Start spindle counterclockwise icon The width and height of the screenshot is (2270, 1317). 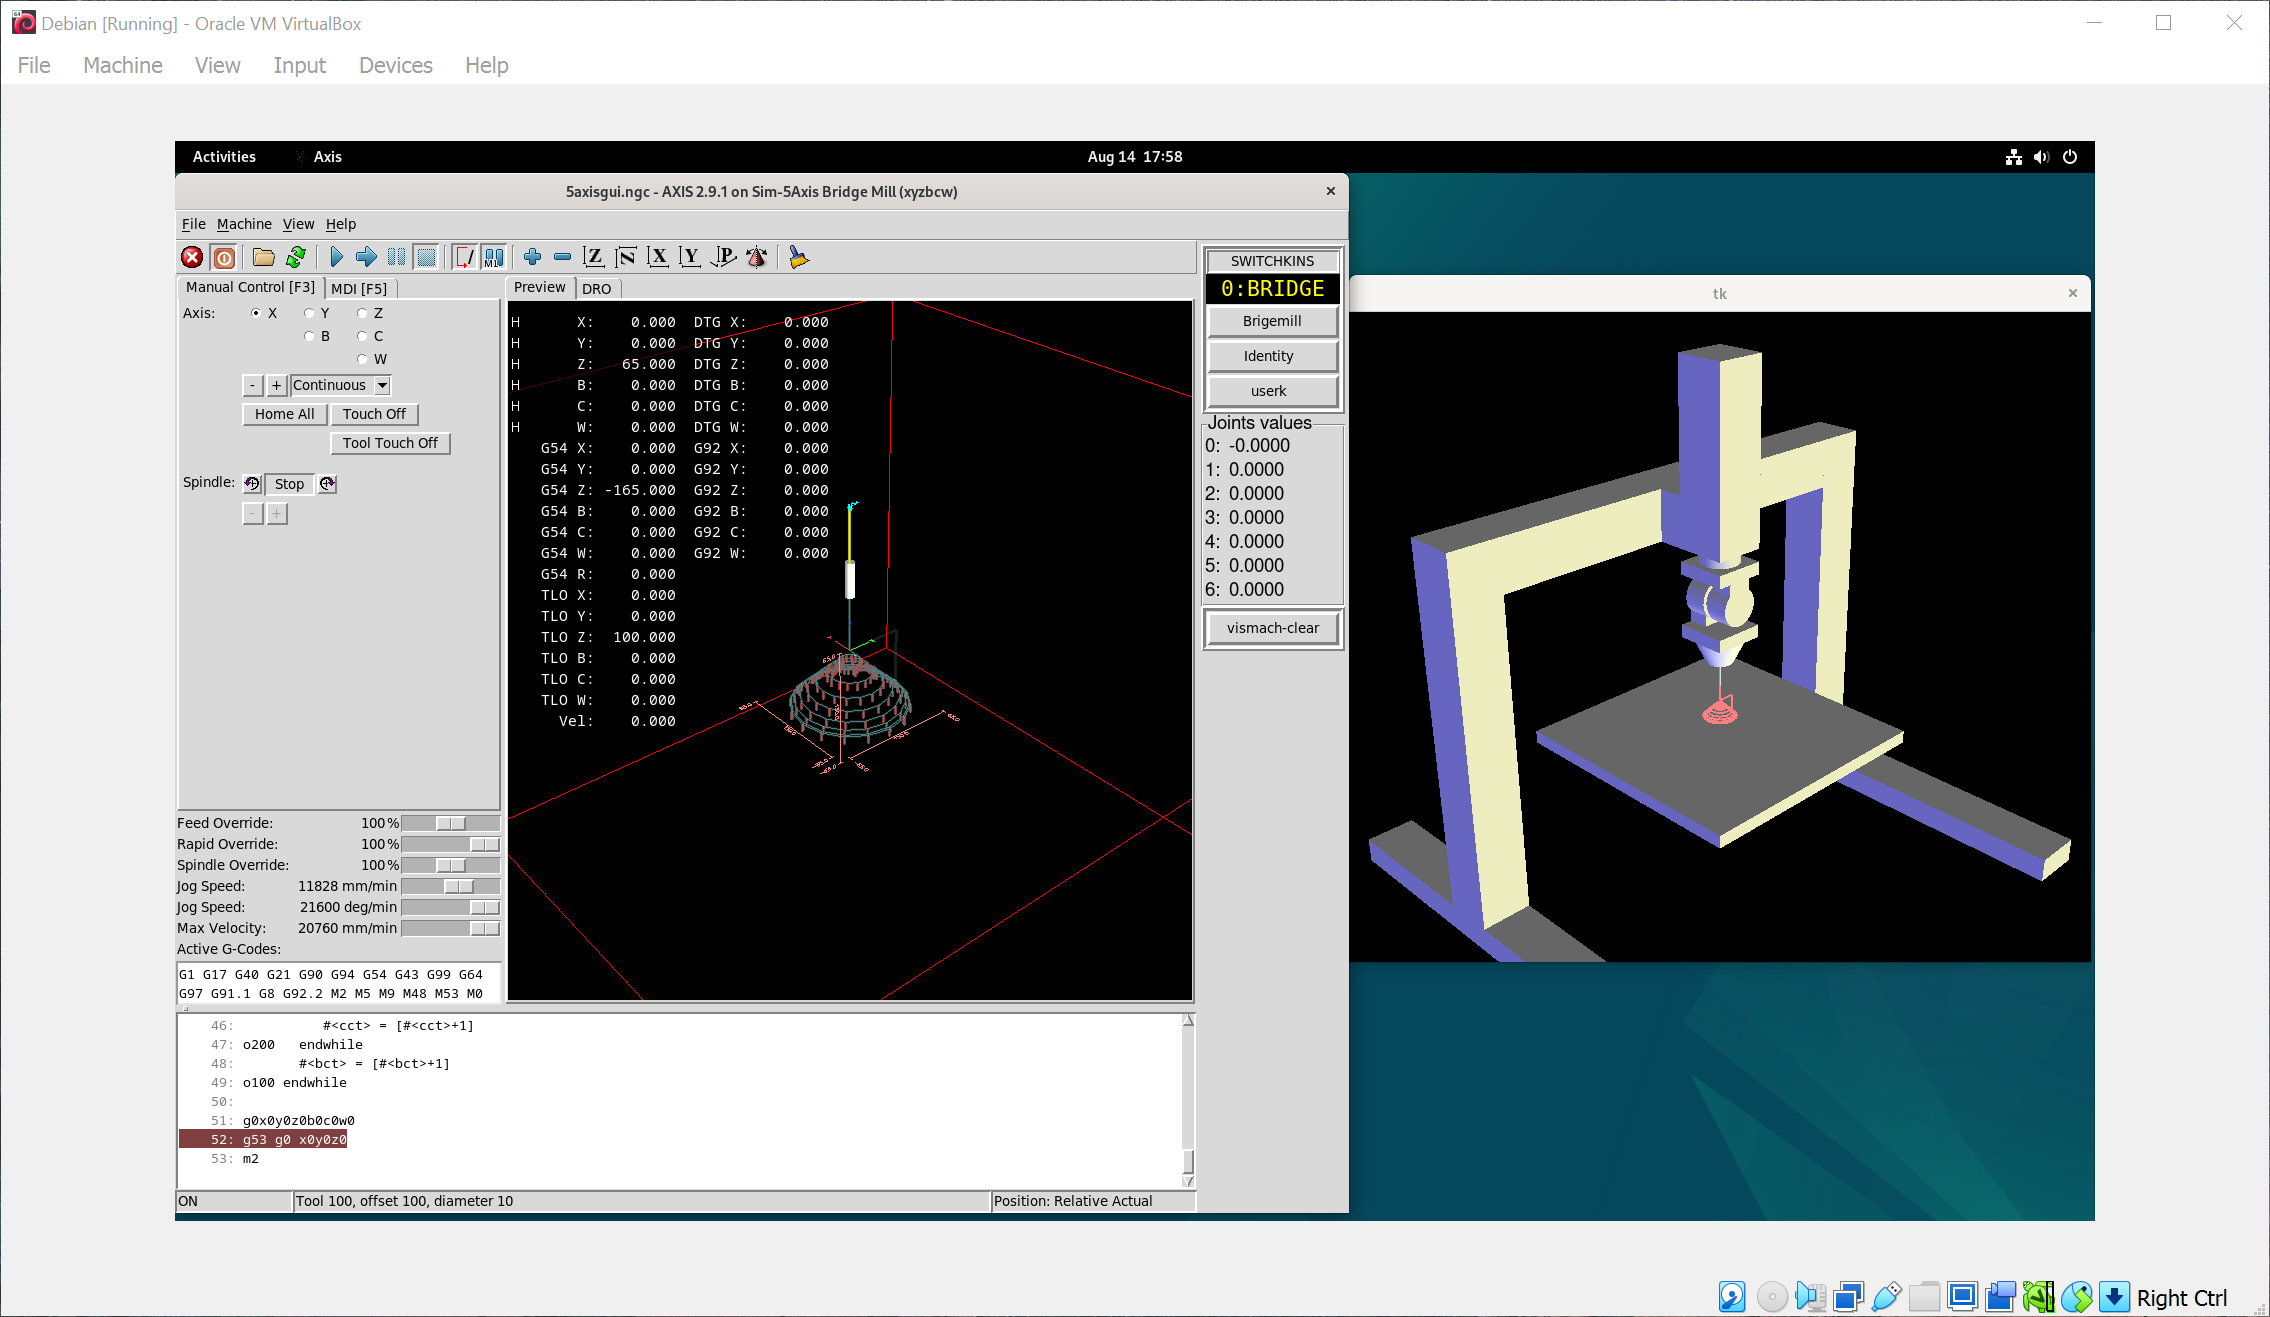pyautogui.click(x=252, y=484)
